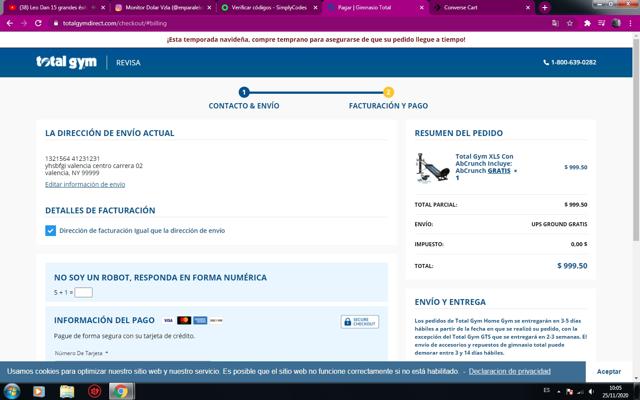This screenshot has height=400, width=640.
Task: Open the translate page icon
Action: 555,23
